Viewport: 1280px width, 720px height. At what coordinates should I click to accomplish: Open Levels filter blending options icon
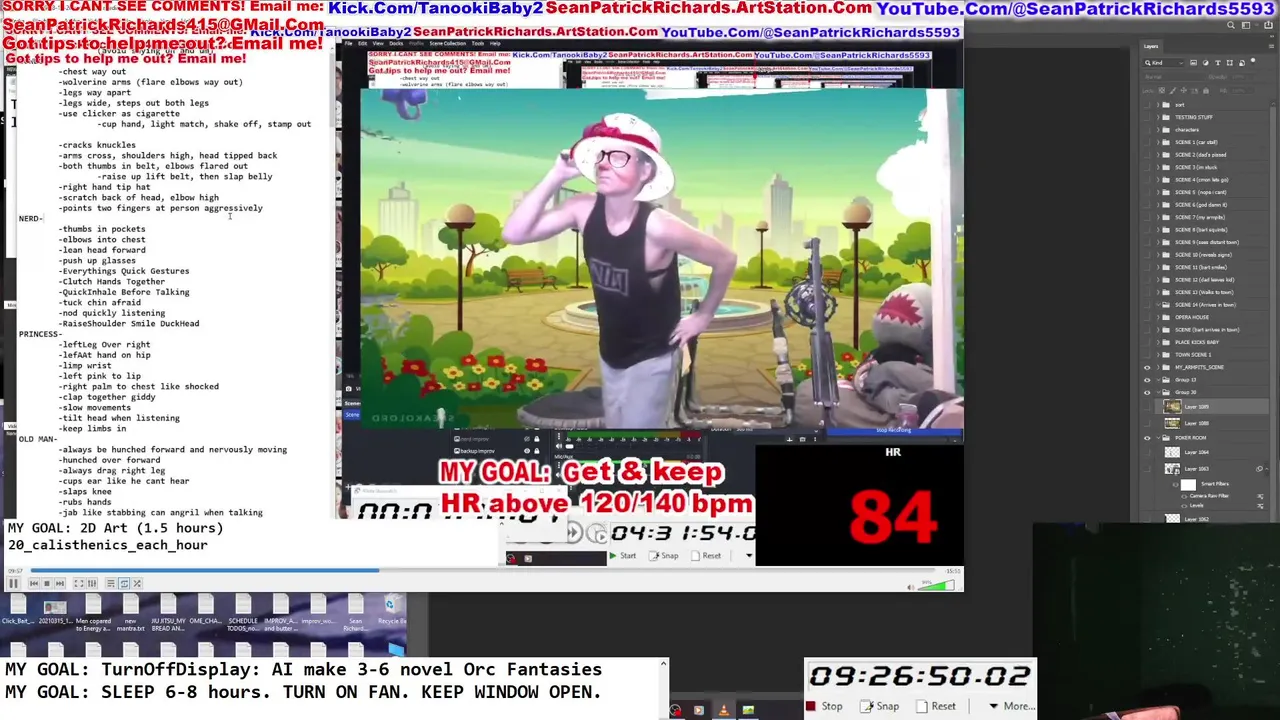(1260, 506)
